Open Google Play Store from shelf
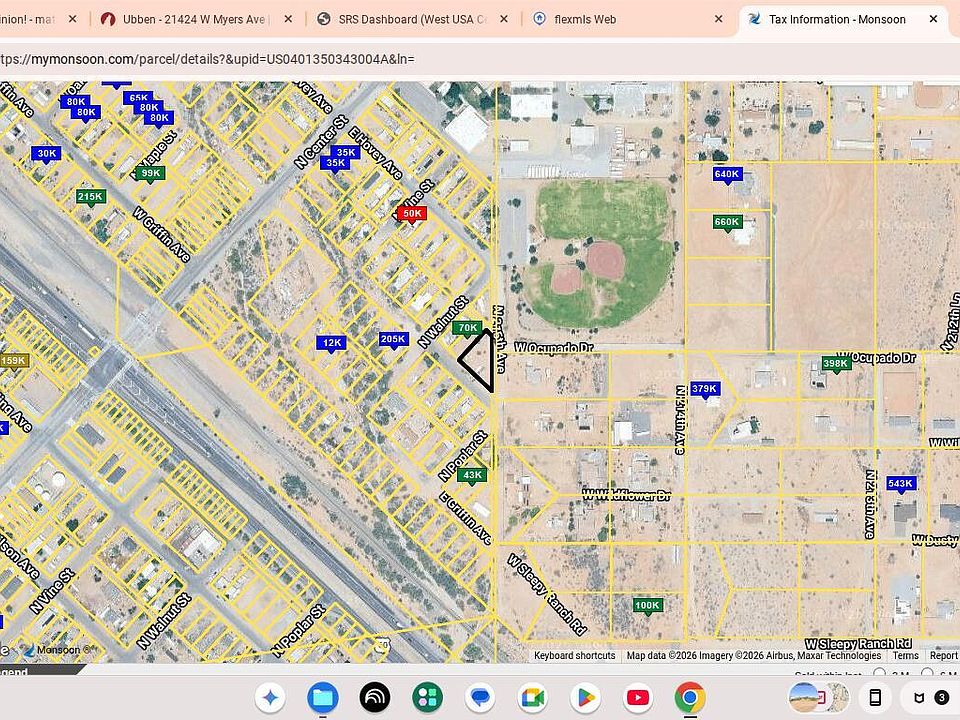Image resolution: width=960 pixels, height=720 pixels. (585, 698)
